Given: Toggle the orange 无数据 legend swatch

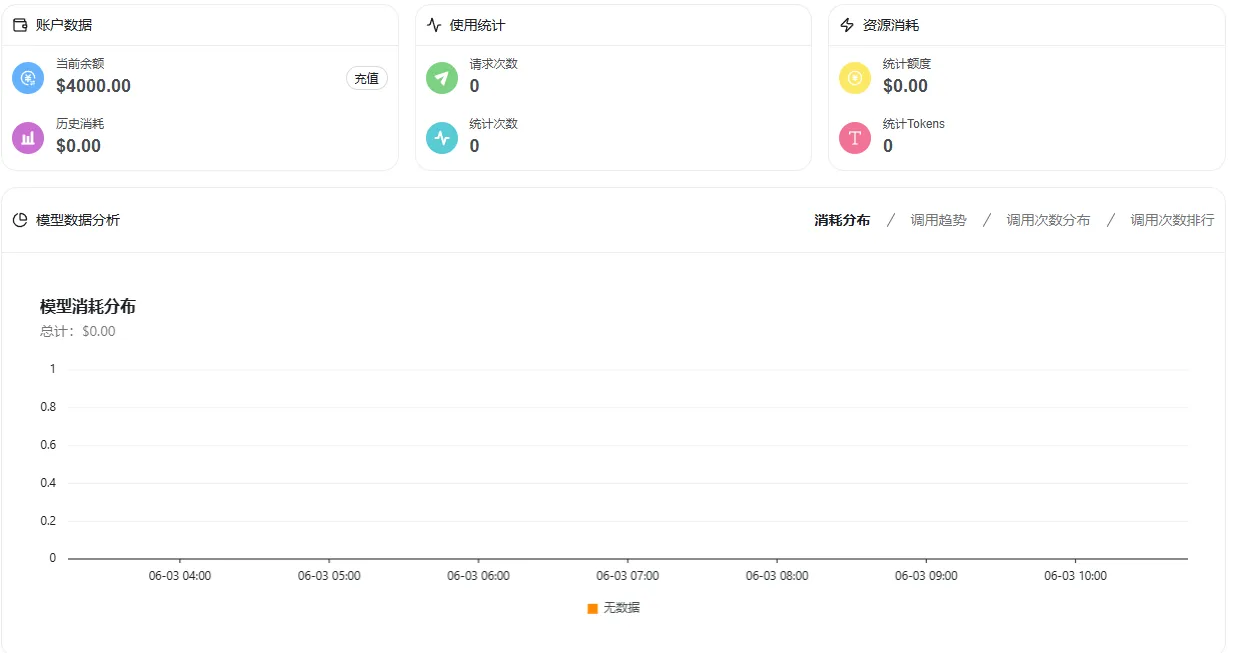Looking at the screenshot, I should 593,608.
